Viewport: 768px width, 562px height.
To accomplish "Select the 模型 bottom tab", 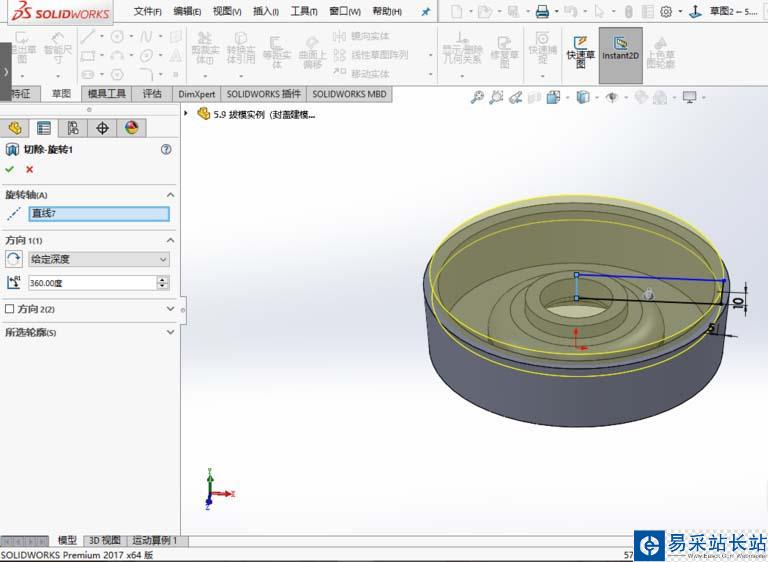I will point(67,540).
